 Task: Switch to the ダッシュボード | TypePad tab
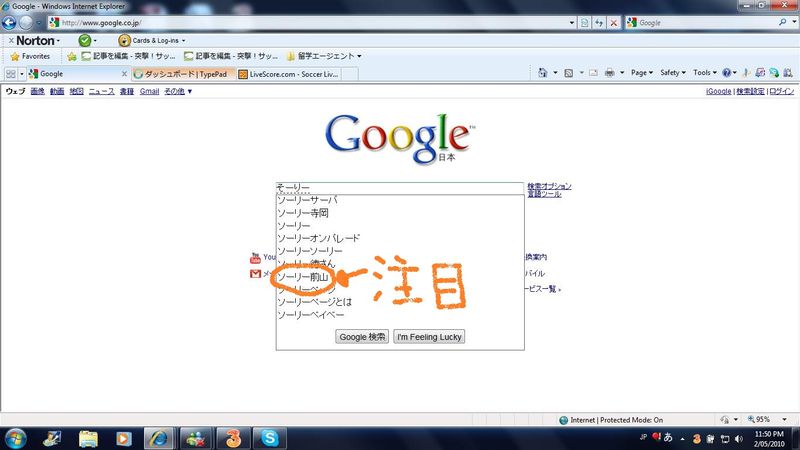pyautogui.click(x=183, y=74)
